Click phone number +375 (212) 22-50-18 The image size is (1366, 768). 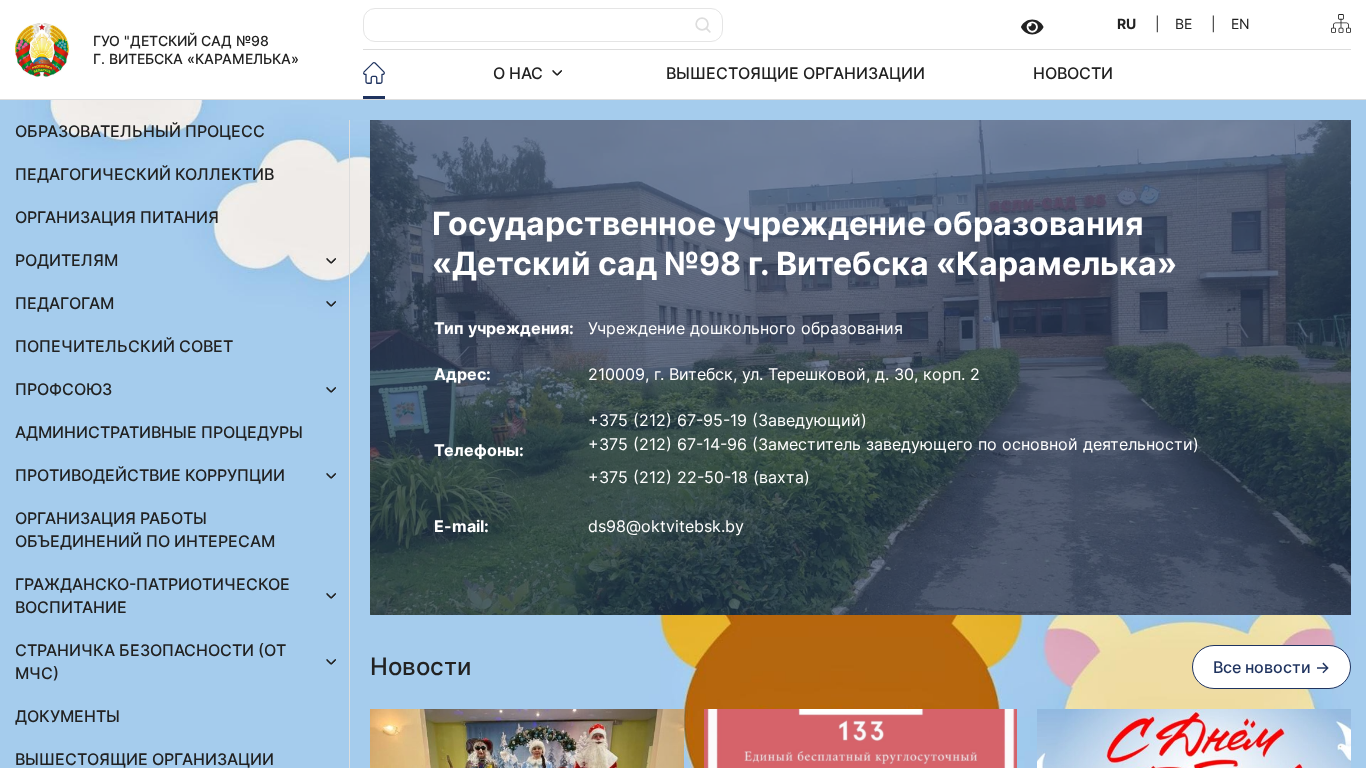tap(667, 477)
